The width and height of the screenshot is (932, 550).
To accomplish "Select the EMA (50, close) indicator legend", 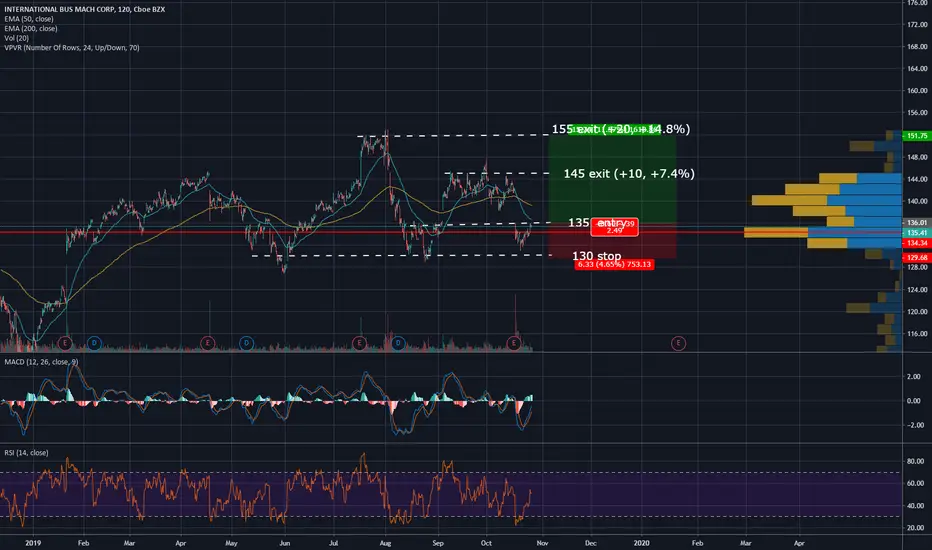I will (x=29, y=19).
